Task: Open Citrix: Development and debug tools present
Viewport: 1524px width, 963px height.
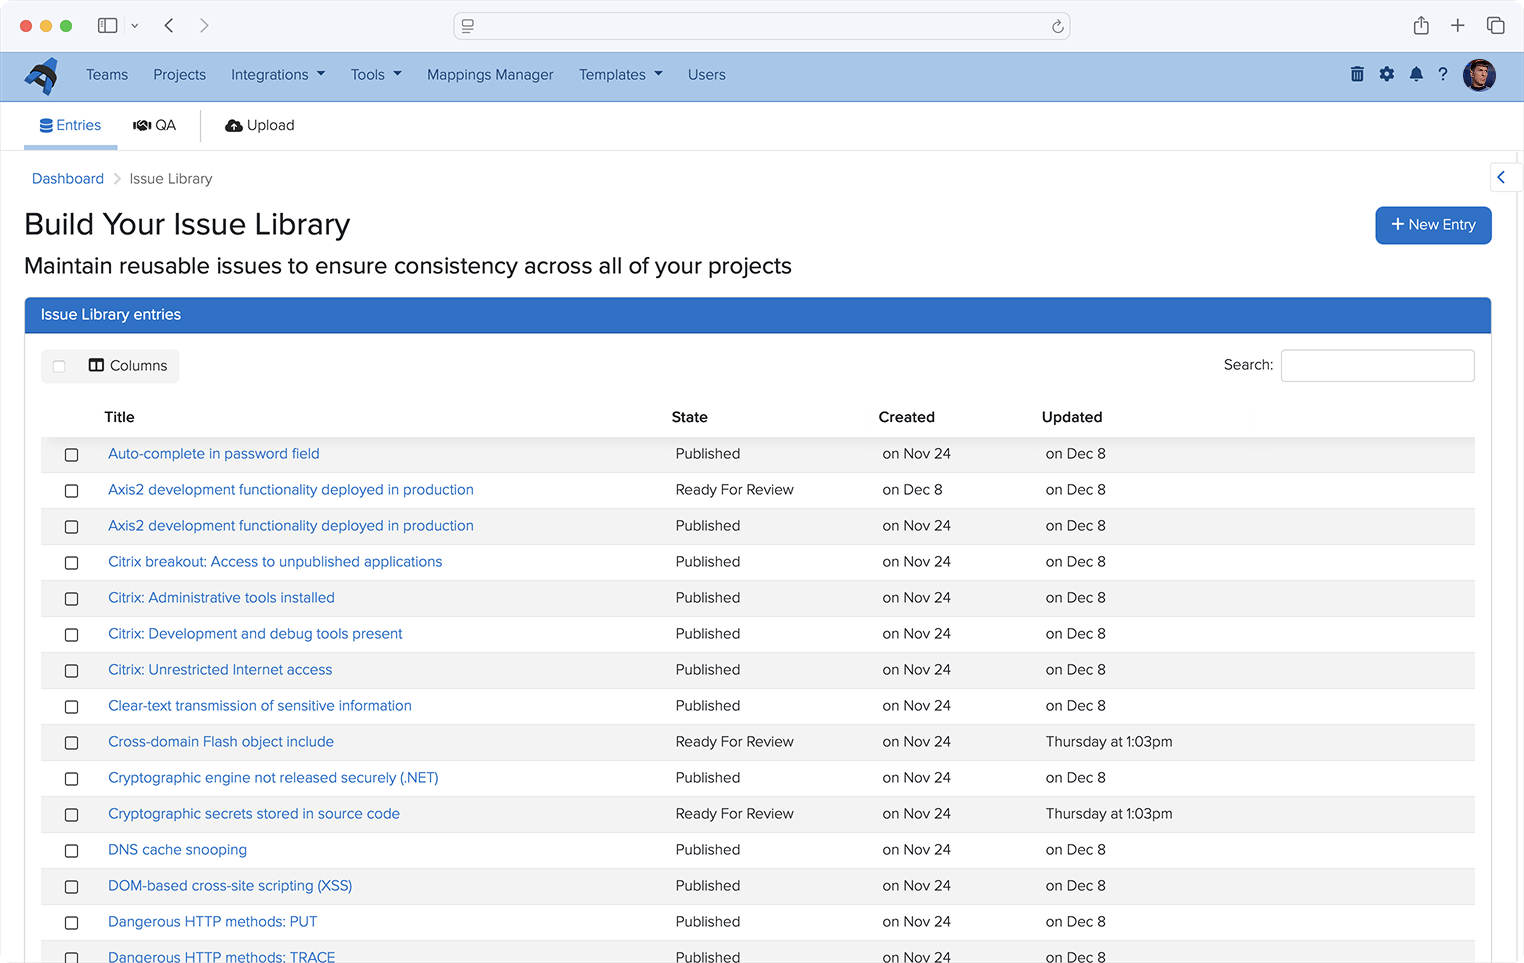Action: (x=255, y=634)
